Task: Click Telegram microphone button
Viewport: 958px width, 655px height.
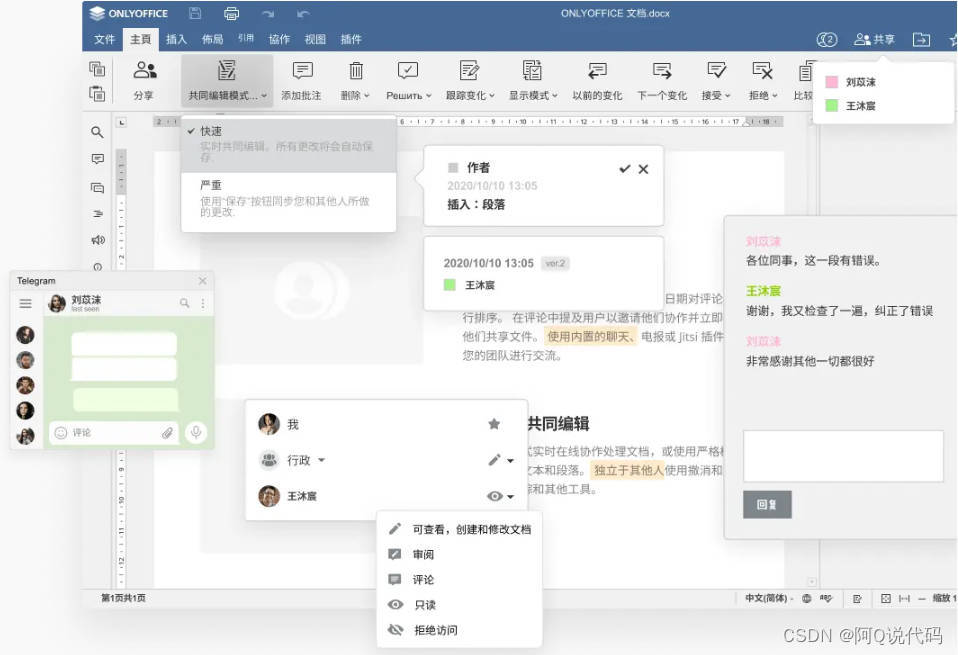Action: pyautogui.click(x=196, y=432)
